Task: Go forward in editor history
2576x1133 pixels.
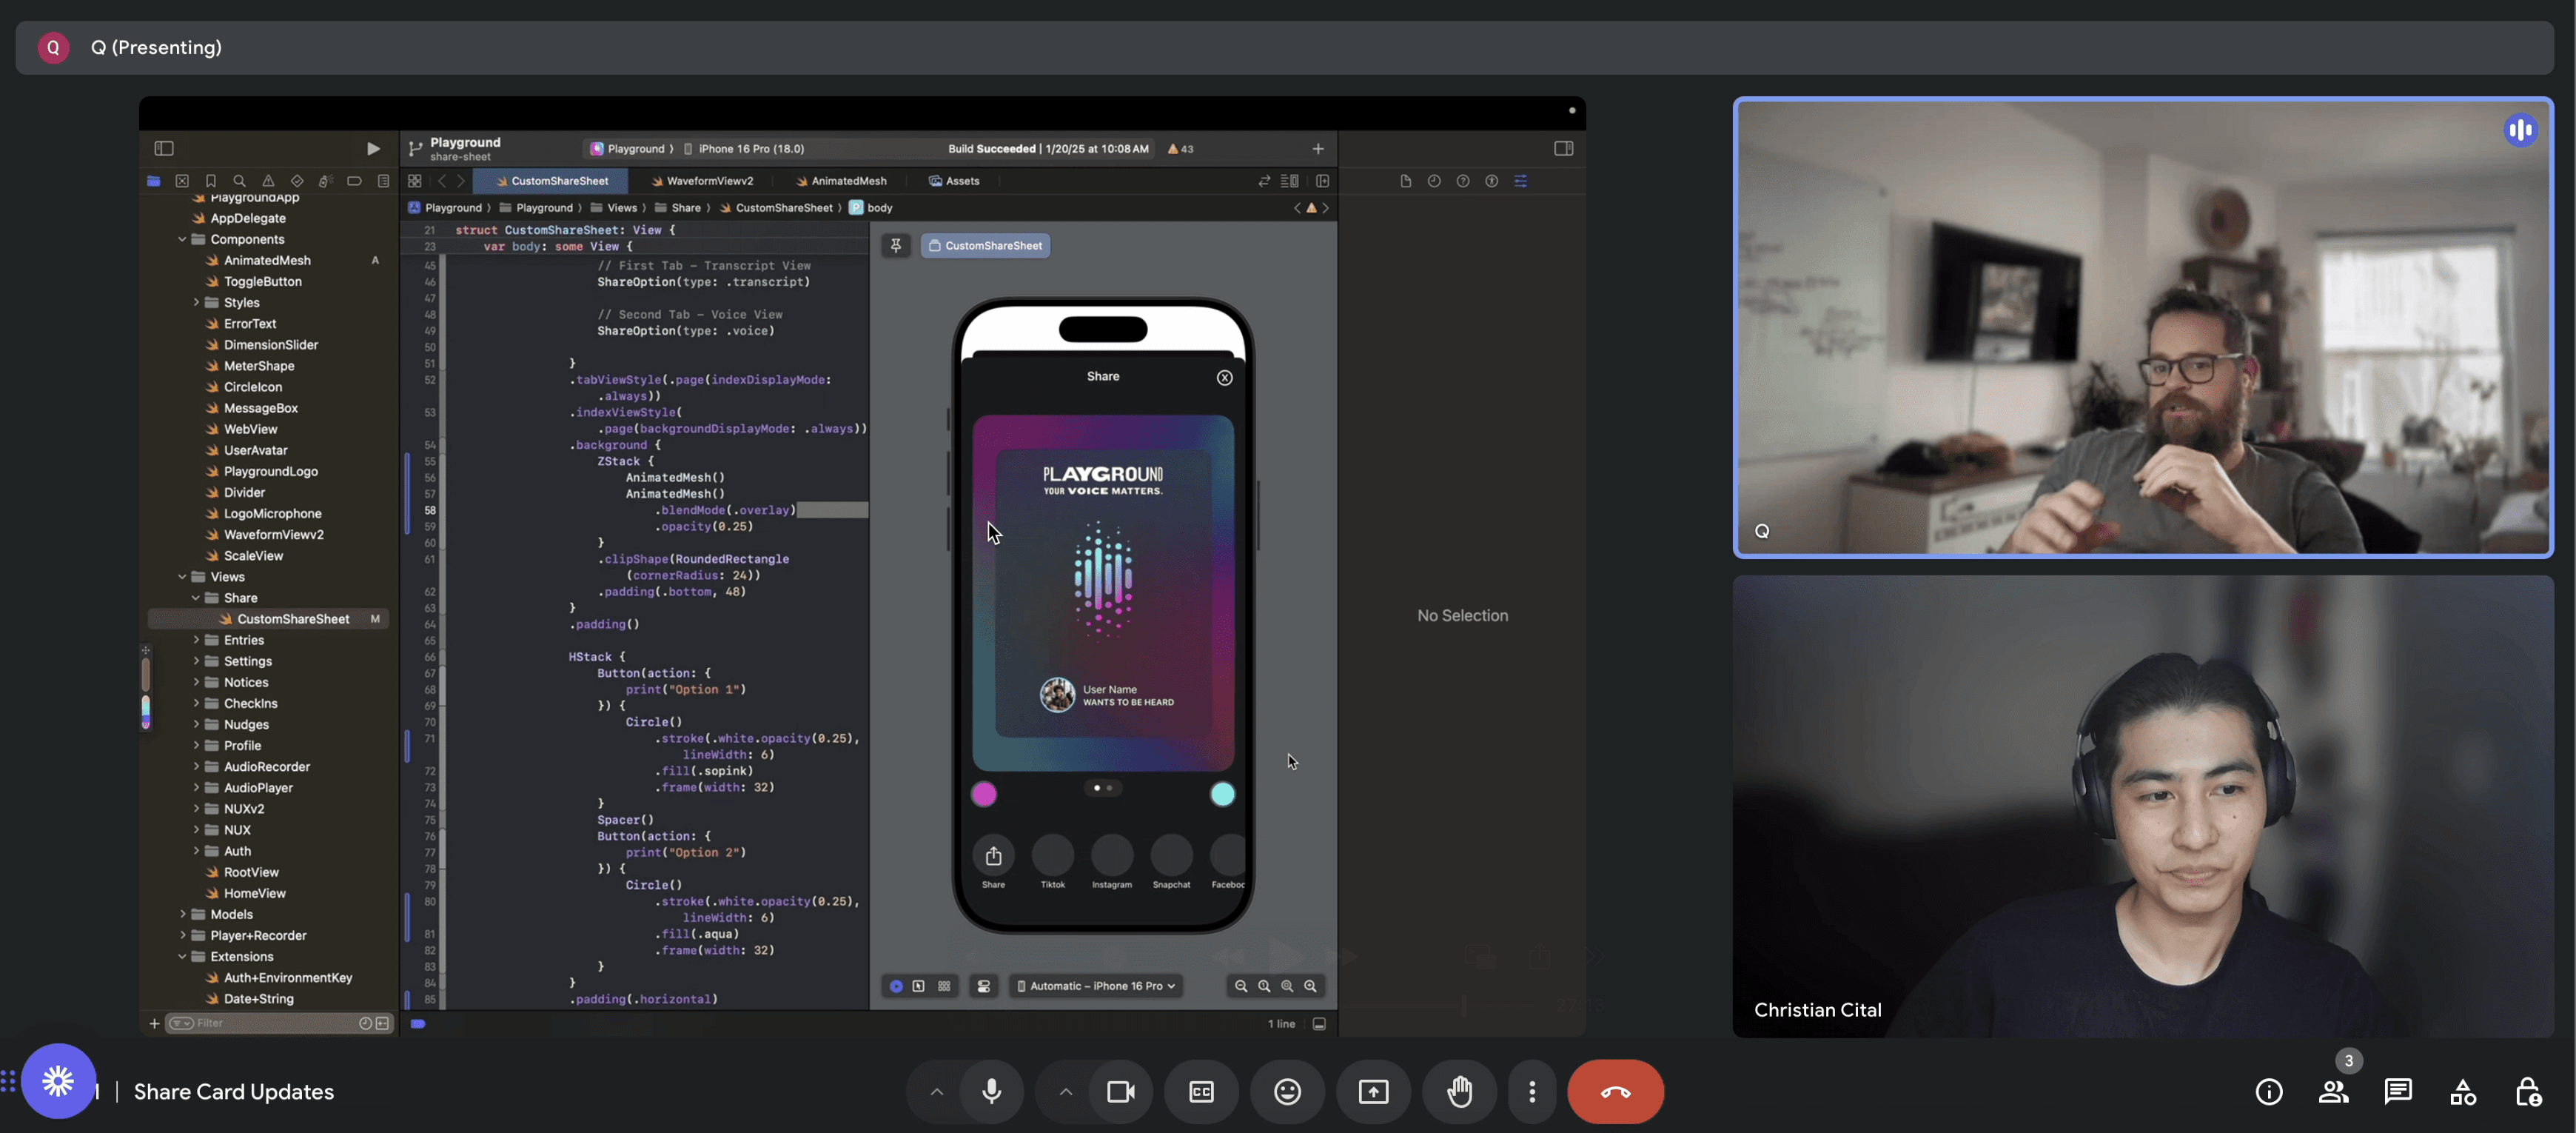Action: click(x=461, y=181)
